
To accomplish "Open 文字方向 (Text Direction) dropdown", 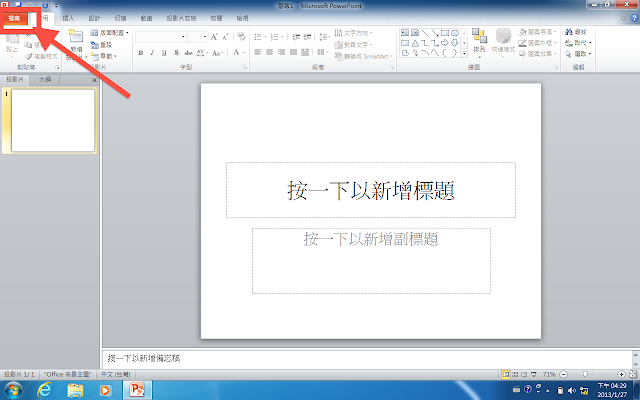I will 353,33.
